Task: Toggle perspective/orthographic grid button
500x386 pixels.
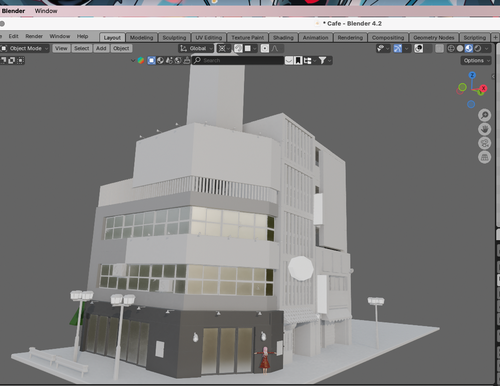Action: click(x=484, y=157)
